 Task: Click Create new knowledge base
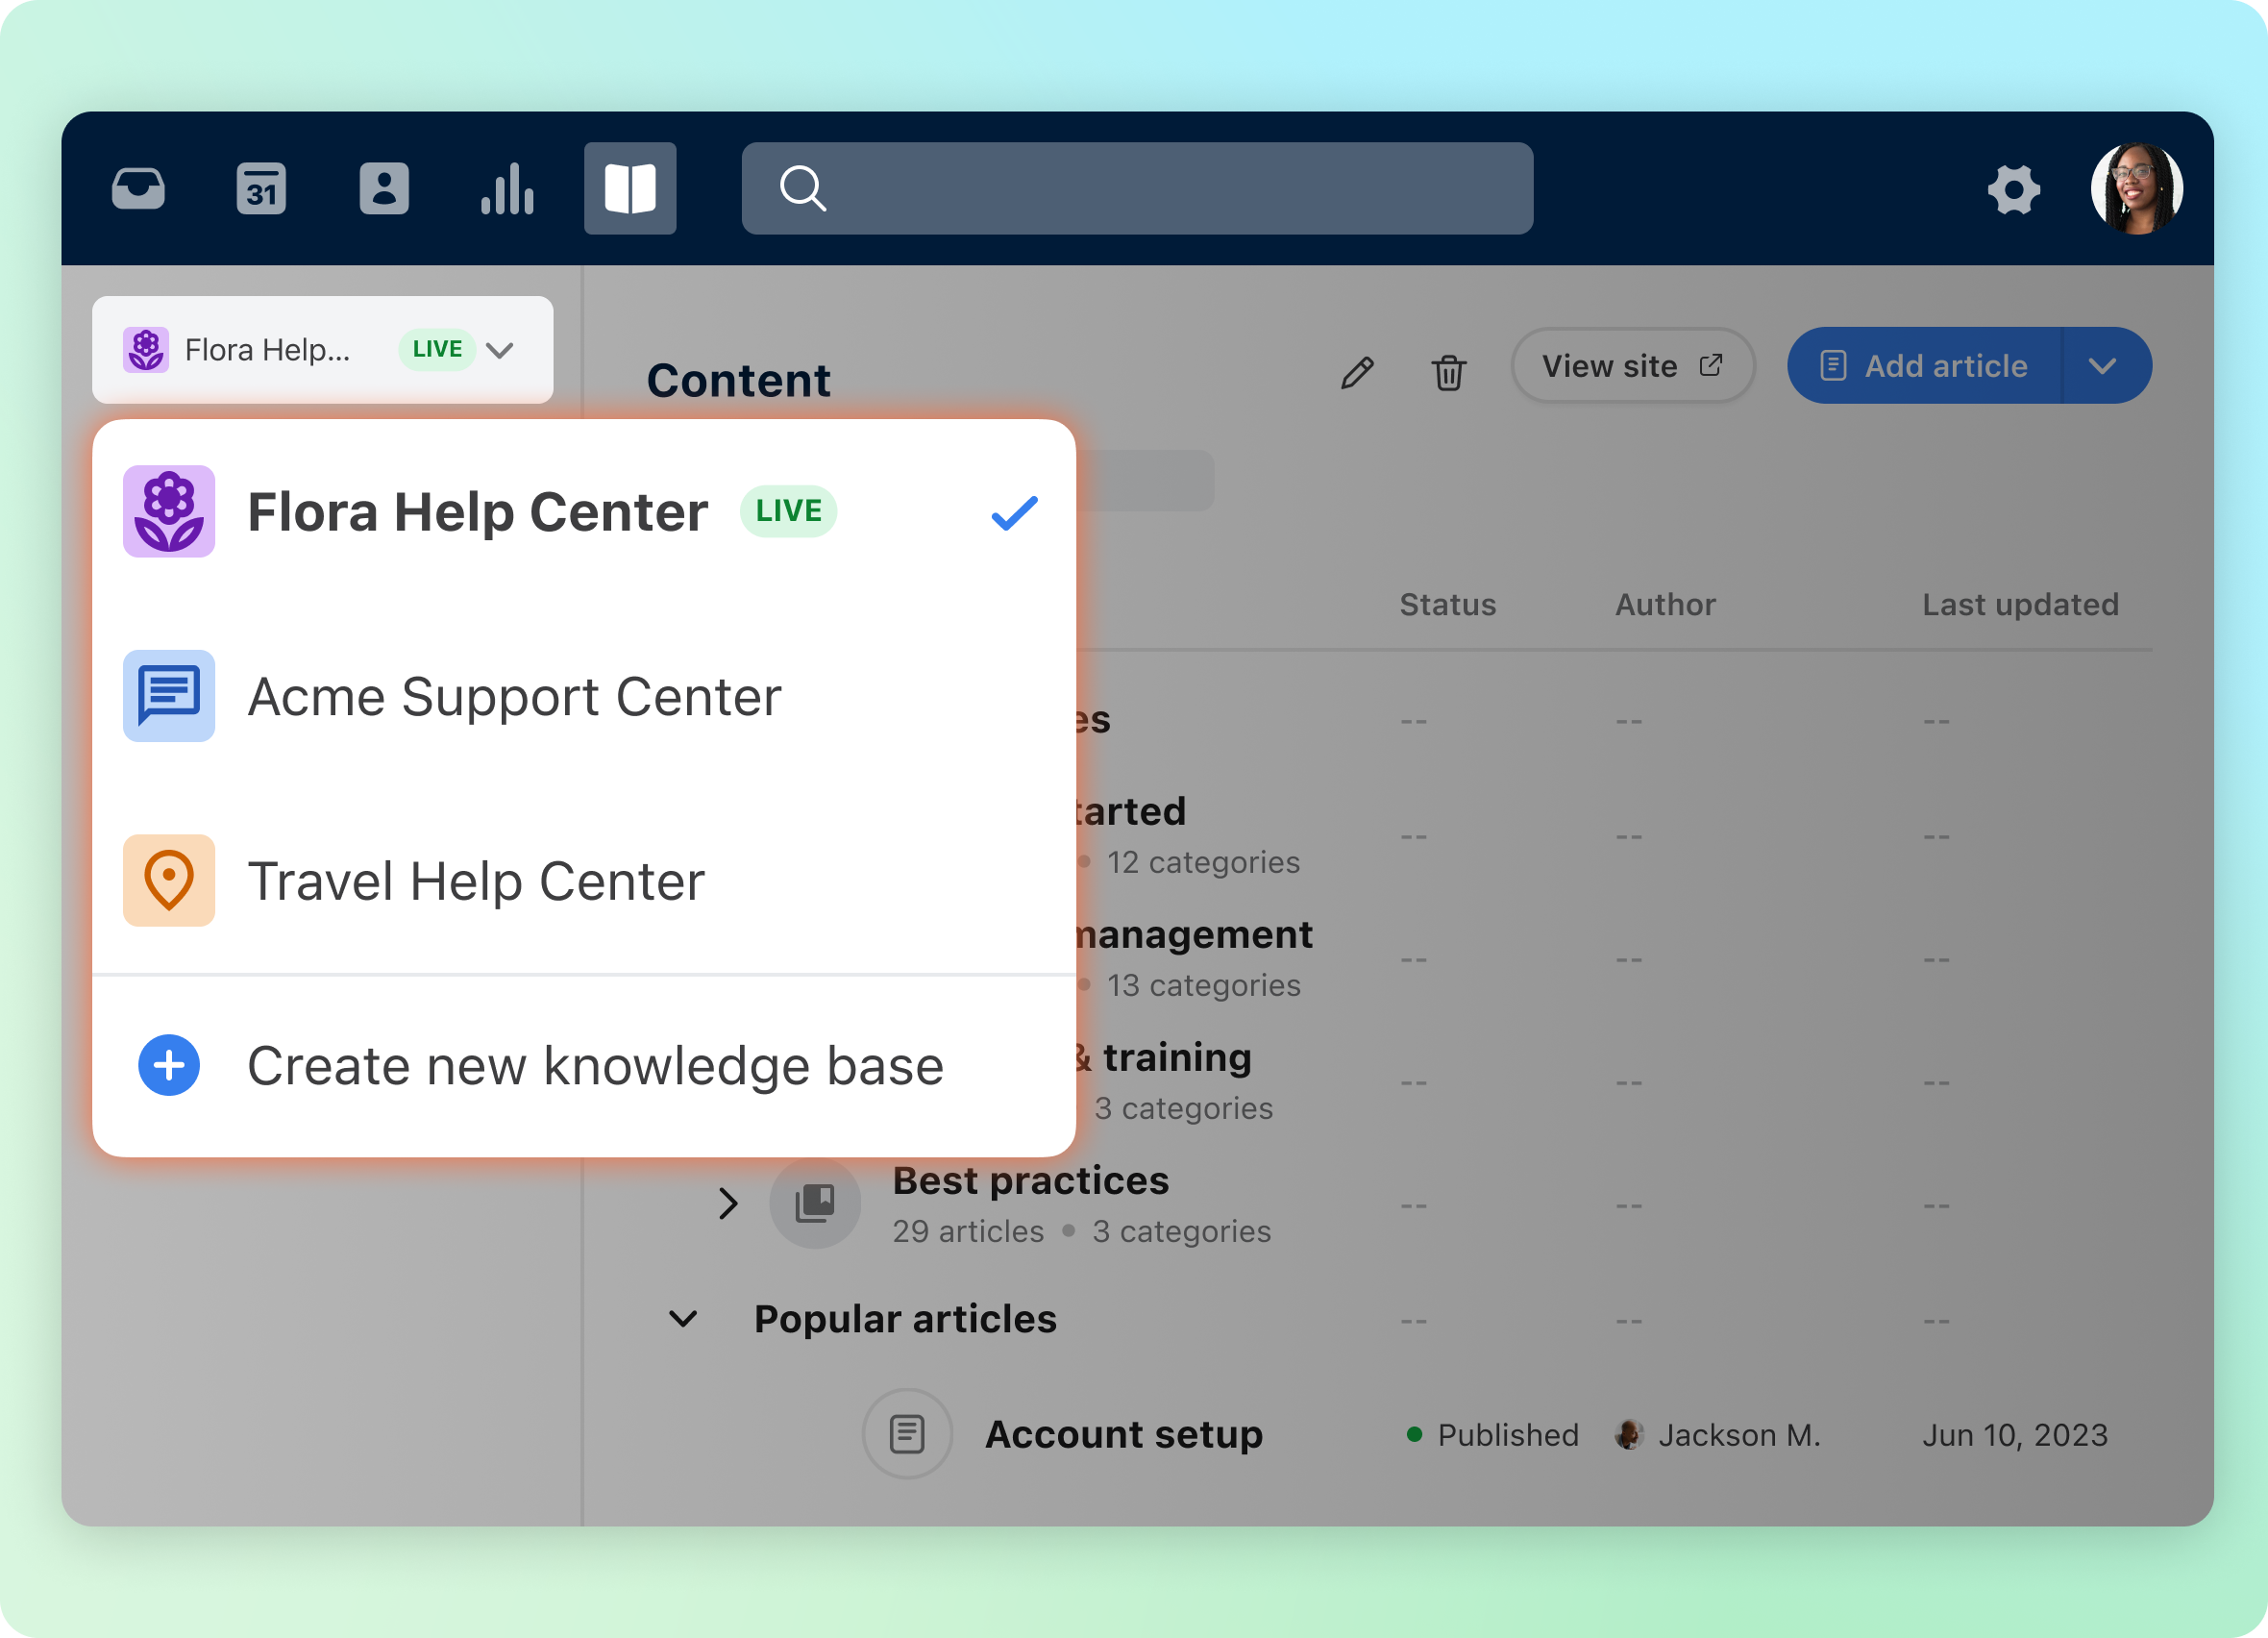click(594, 1065)
